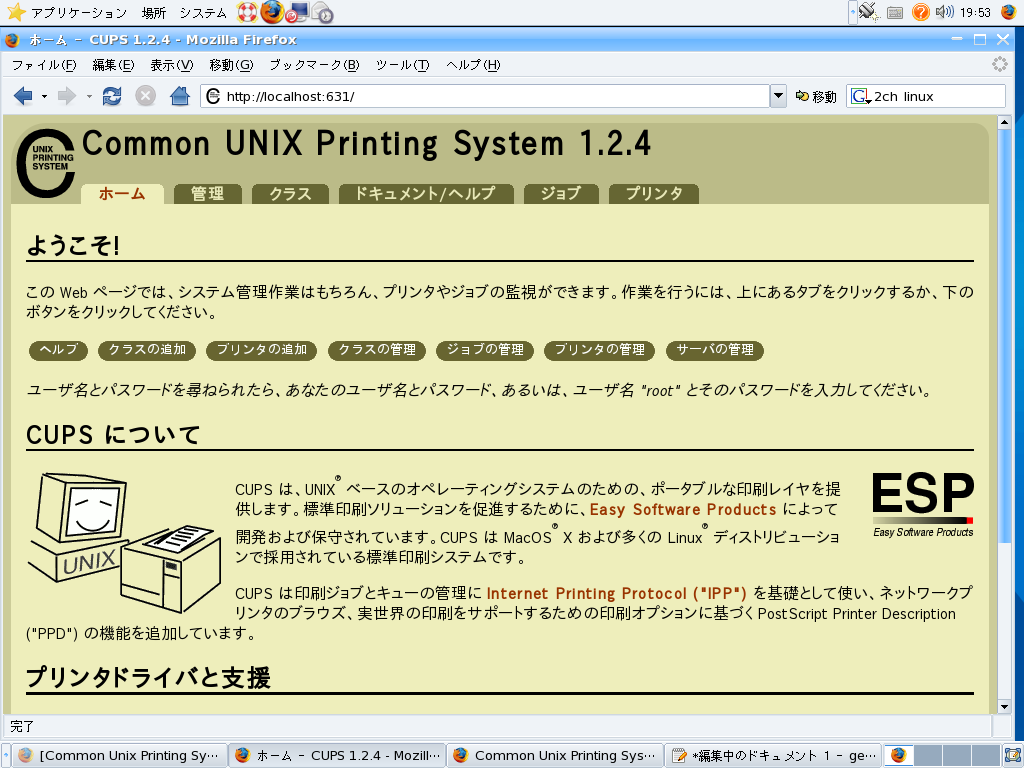Screen dimensions: 1024x768
Task: Open the システム panel menu
Action: coord(203,12)
